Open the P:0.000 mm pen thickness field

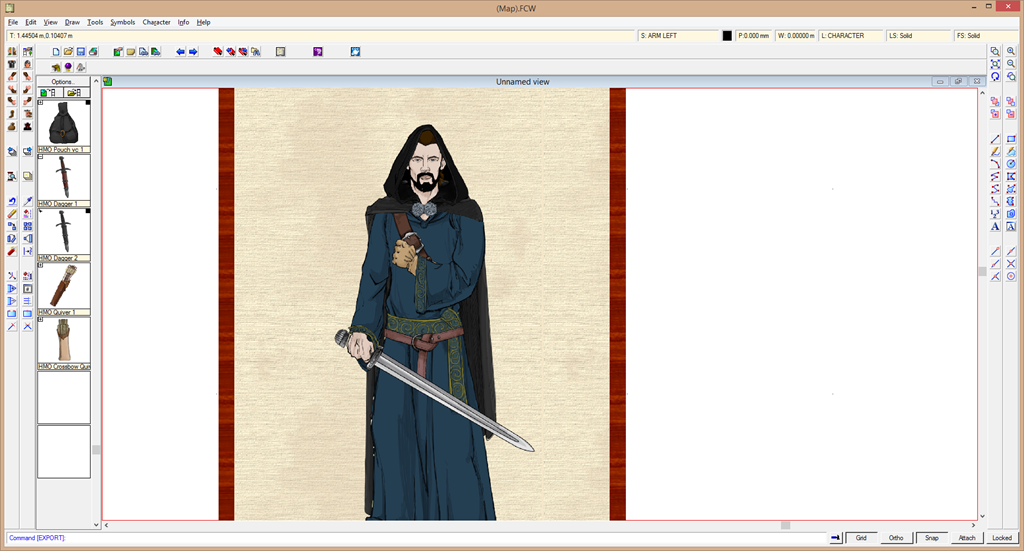click(754, 36)
